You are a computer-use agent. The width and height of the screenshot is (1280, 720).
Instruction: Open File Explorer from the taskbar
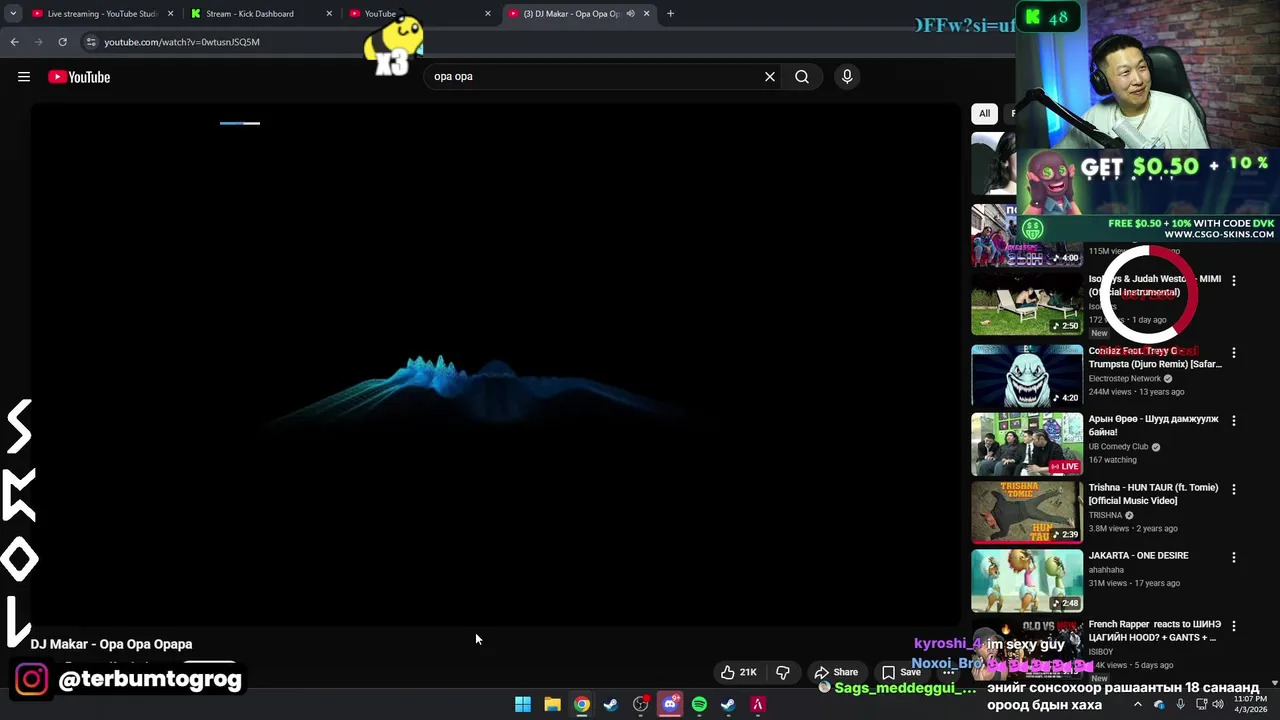(552, 704)
